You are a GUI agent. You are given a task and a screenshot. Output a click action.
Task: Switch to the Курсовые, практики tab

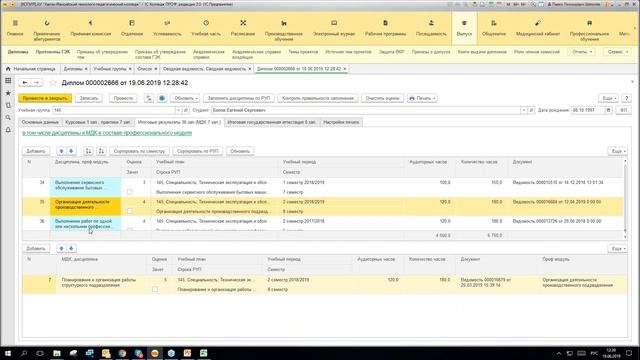point(98,122)
